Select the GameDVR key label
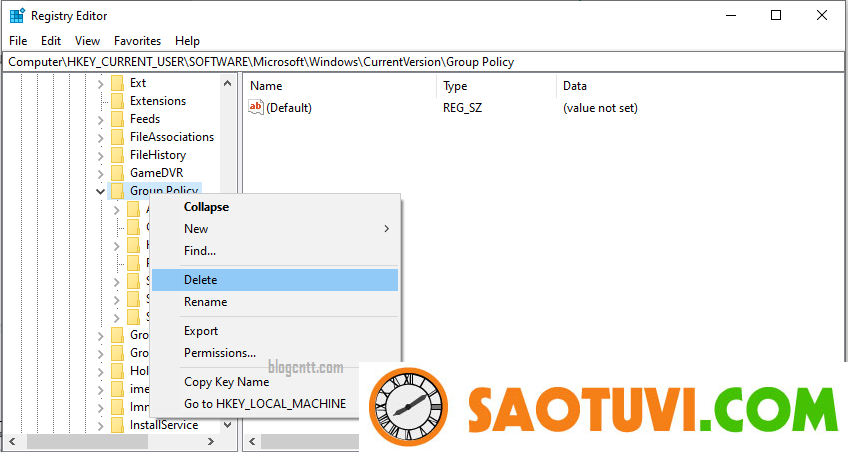 (x=156, y=173)
